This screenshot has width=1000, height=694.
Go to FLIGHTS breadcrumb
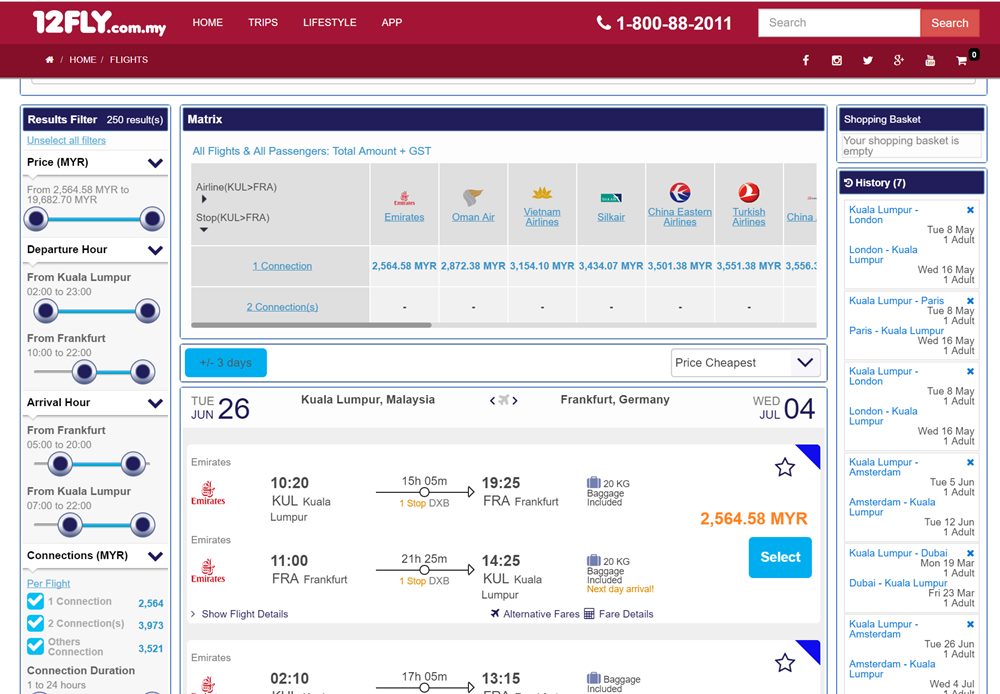pos(129,59)
